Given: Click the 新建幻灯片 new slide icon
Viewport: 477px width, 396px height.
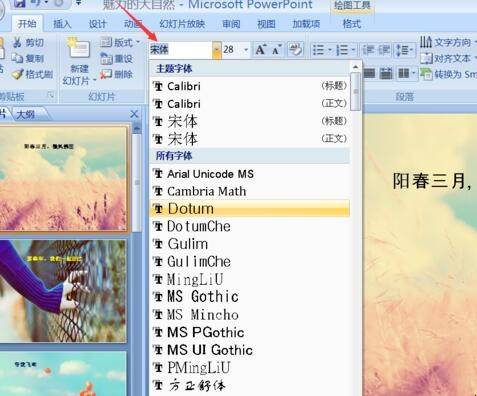Looking at the screenshot, I should pyautogui.click(x=79, y=48).
